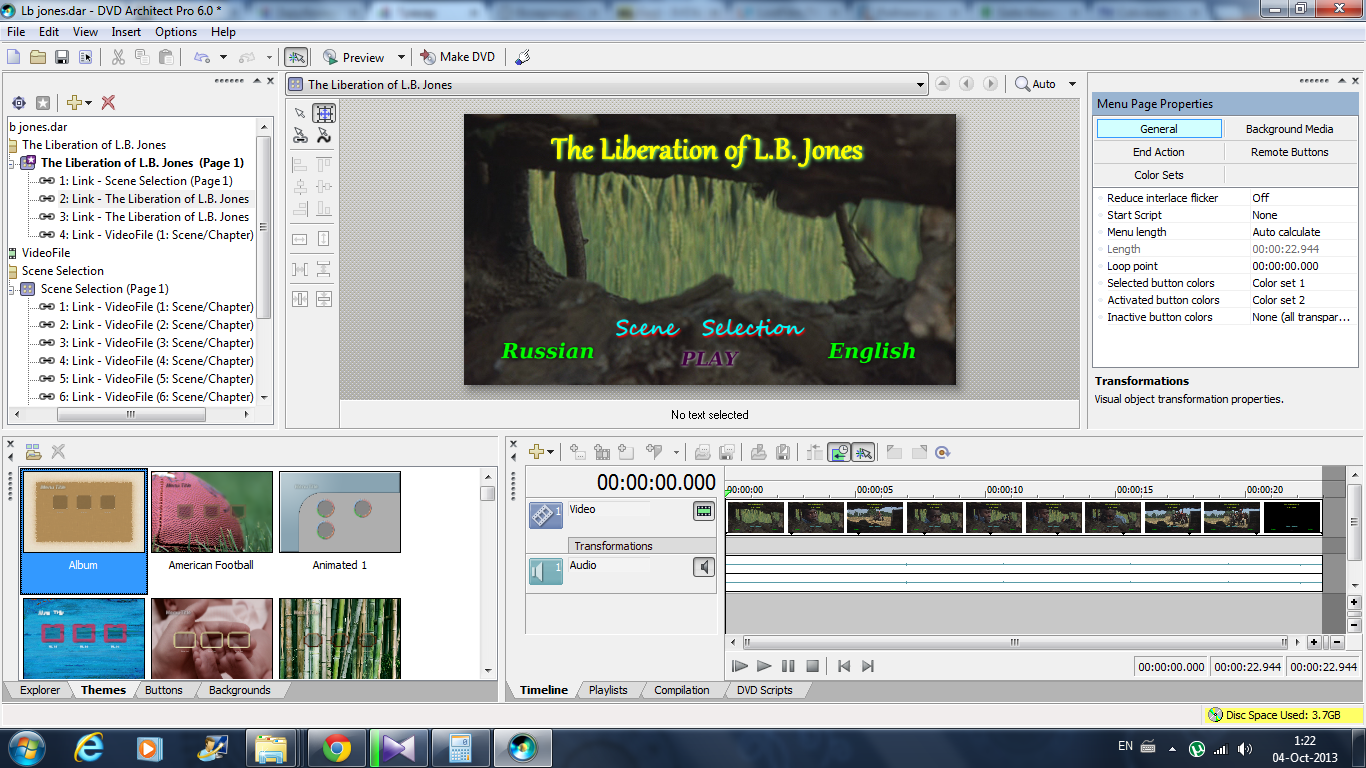This screenshot has width=1366, height=768.
Task: Click the Disc Space Used status icon
Action: point(1215,715)
